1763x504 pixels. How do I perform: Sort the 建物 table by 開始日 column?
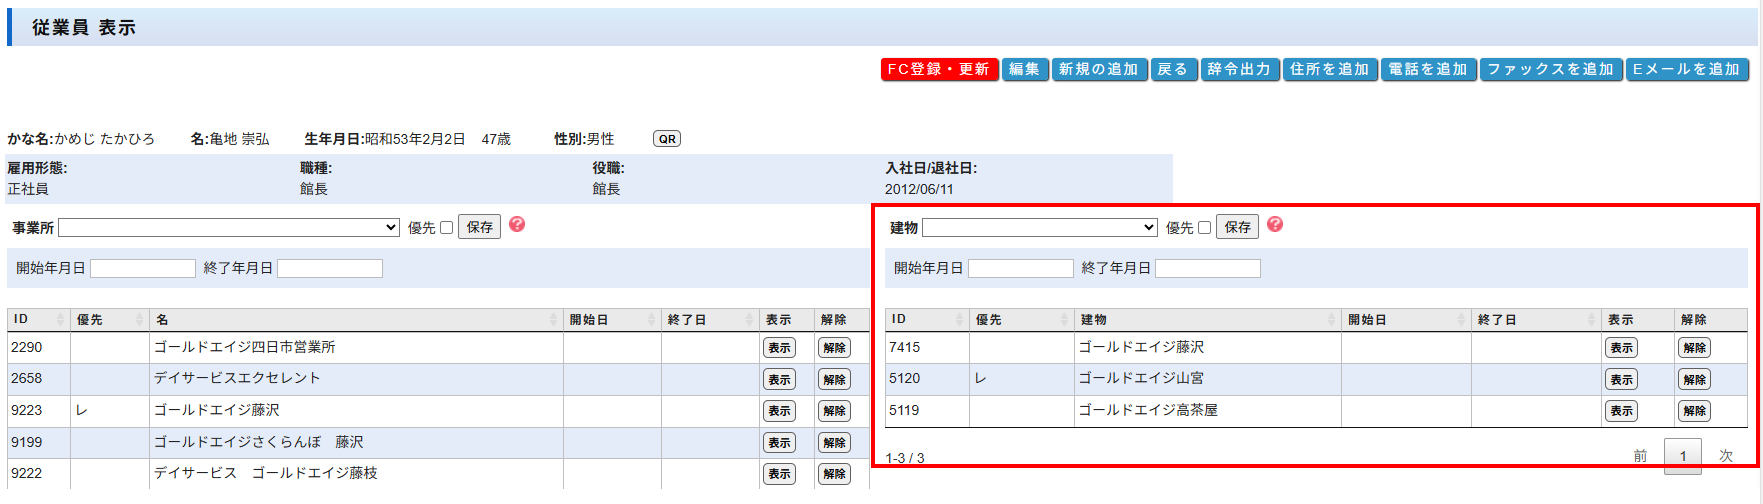(1404, 320)
